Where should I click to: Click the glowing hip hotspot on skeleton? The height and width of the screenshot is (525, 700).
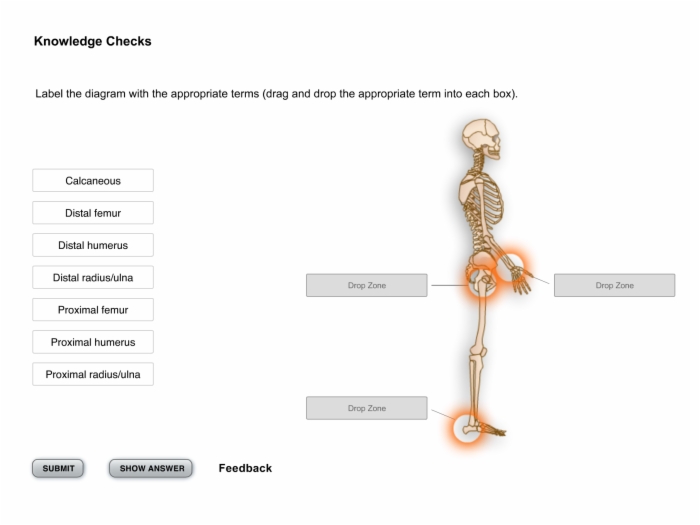click(x=482, y=283)
